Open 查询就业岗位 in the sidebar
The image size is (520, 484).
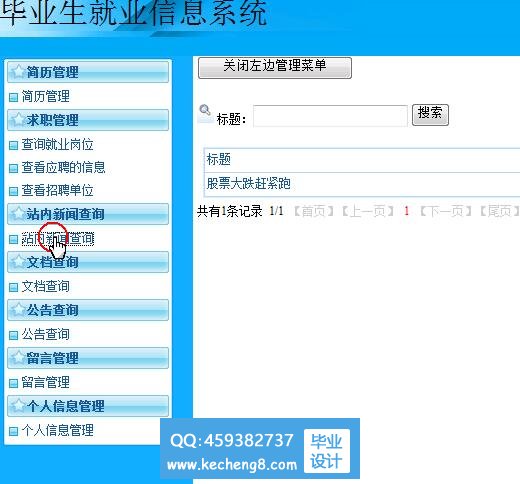(x=57, y=145)
